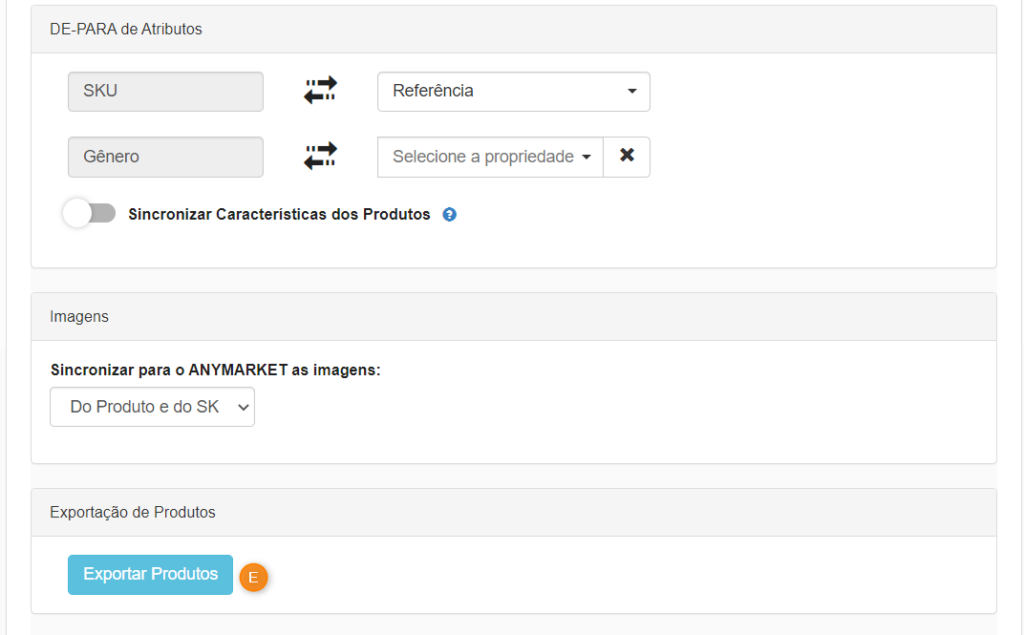1024x635 pixels.
Task: Click the DE-PARA de Atributos panel header
Action: 513,29
